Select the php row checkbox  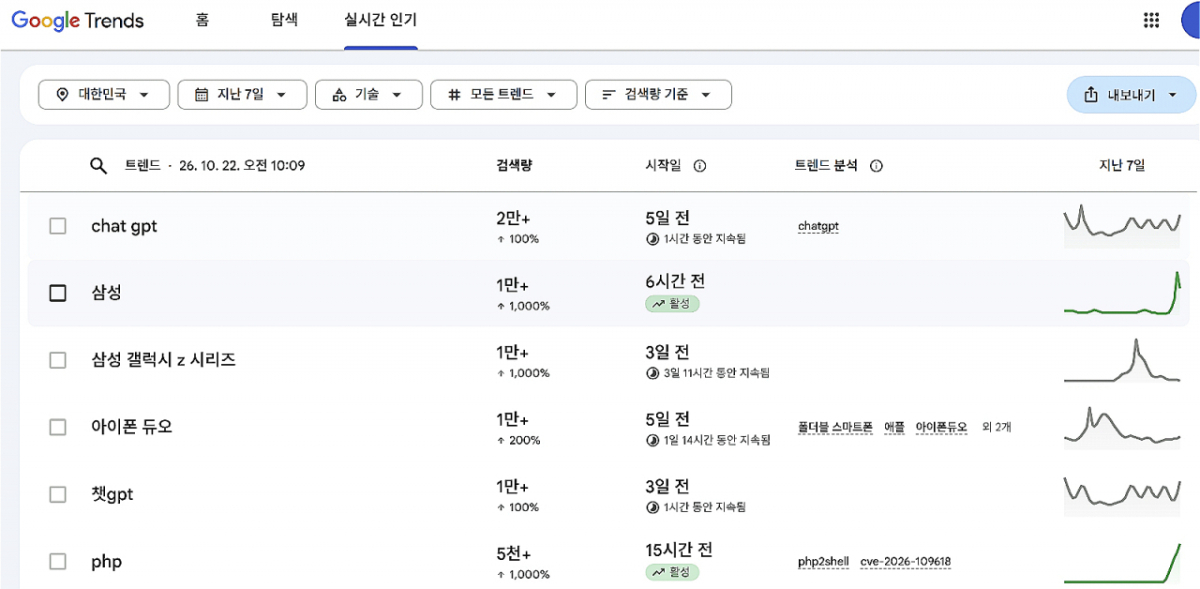[x=58, y=561]
